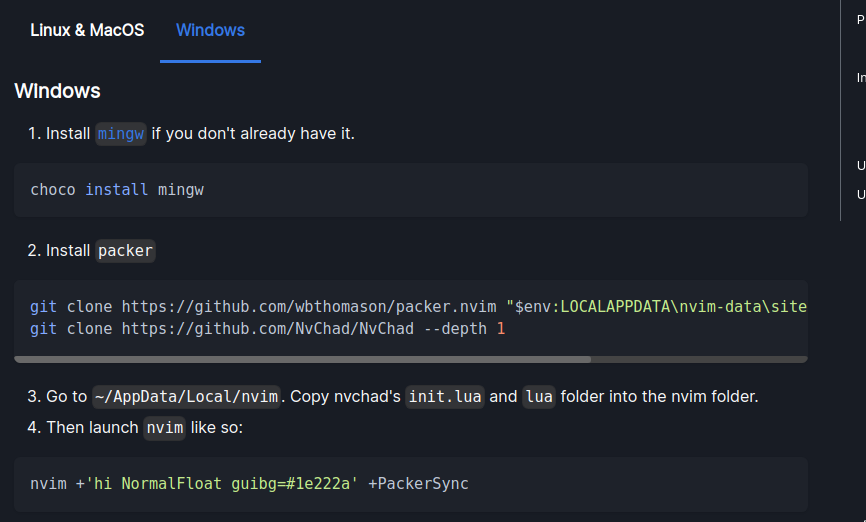The image size is (866, 522).
Task: Click the '~/AppData/Local/nvim' inline path
Action: (186, 397)
